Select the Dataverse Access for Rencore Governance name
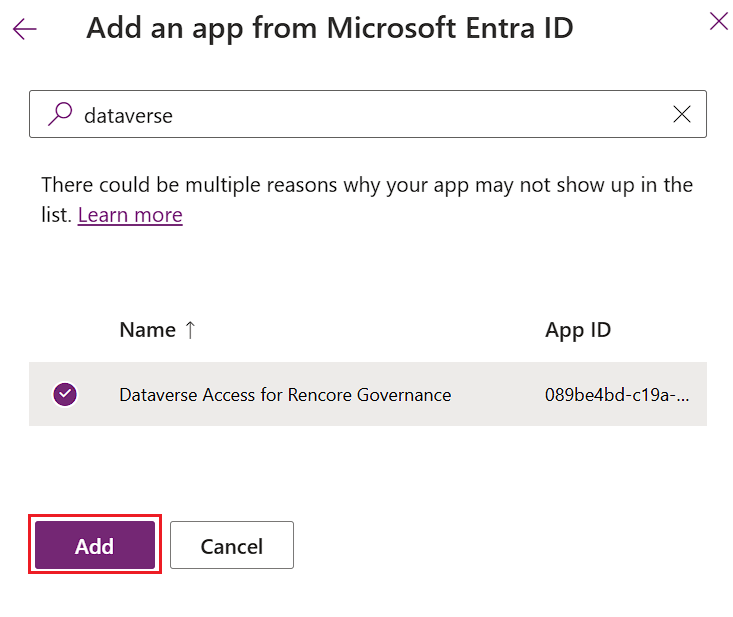Image resolution: width=733 pixels, height=617 pixels. [x=285, y=395]
